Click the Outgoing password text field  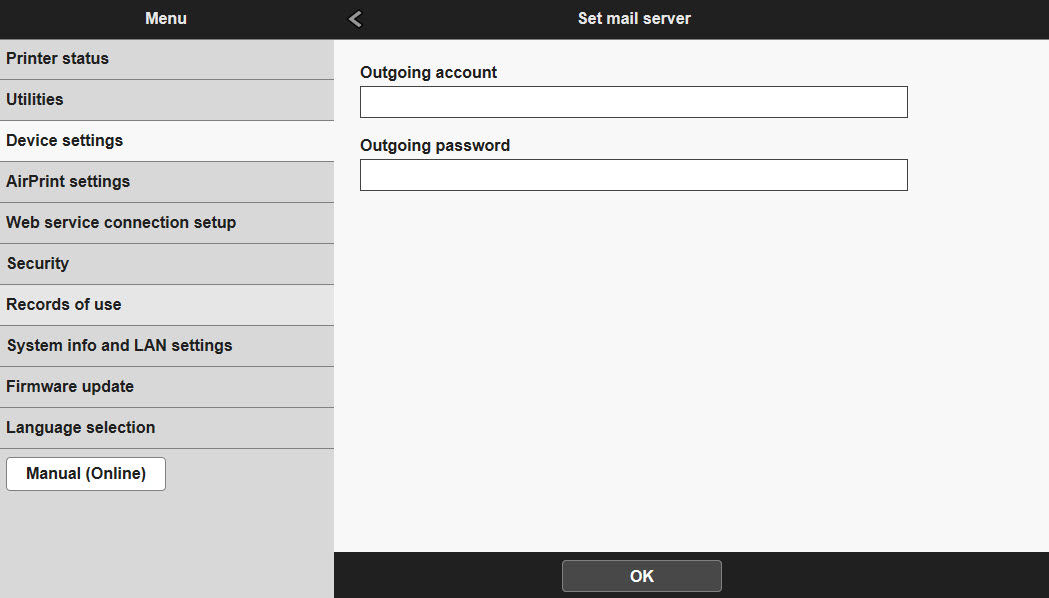(x=633, y=175)
